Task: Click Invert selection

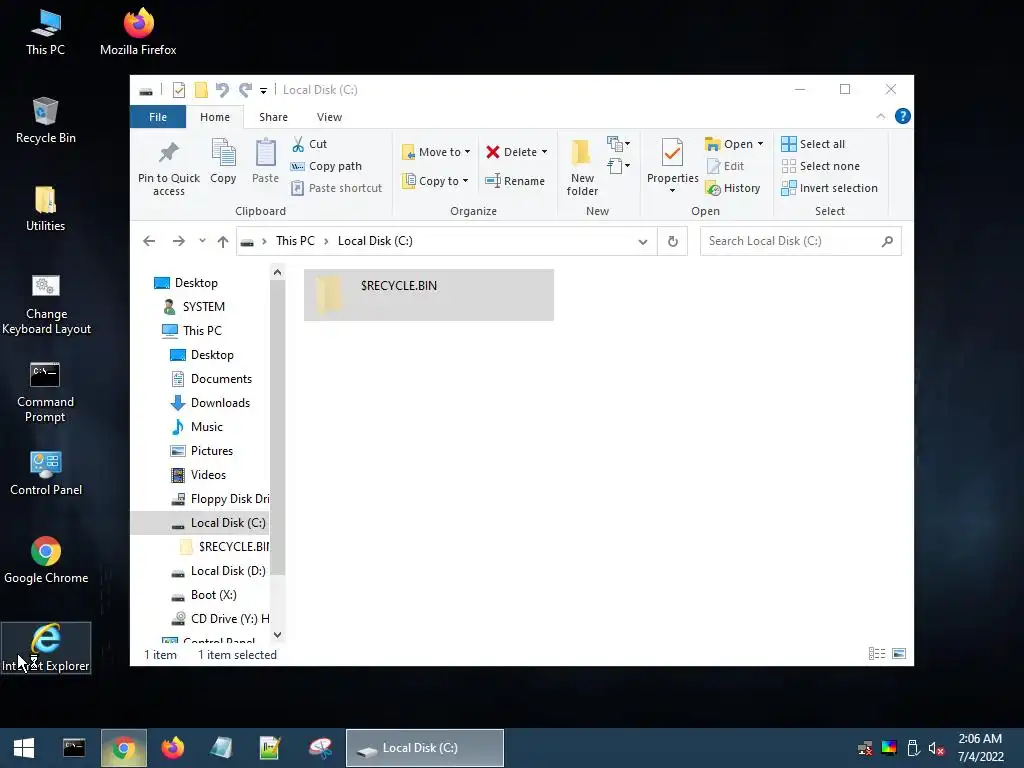Action: click(x=829, y=188)
